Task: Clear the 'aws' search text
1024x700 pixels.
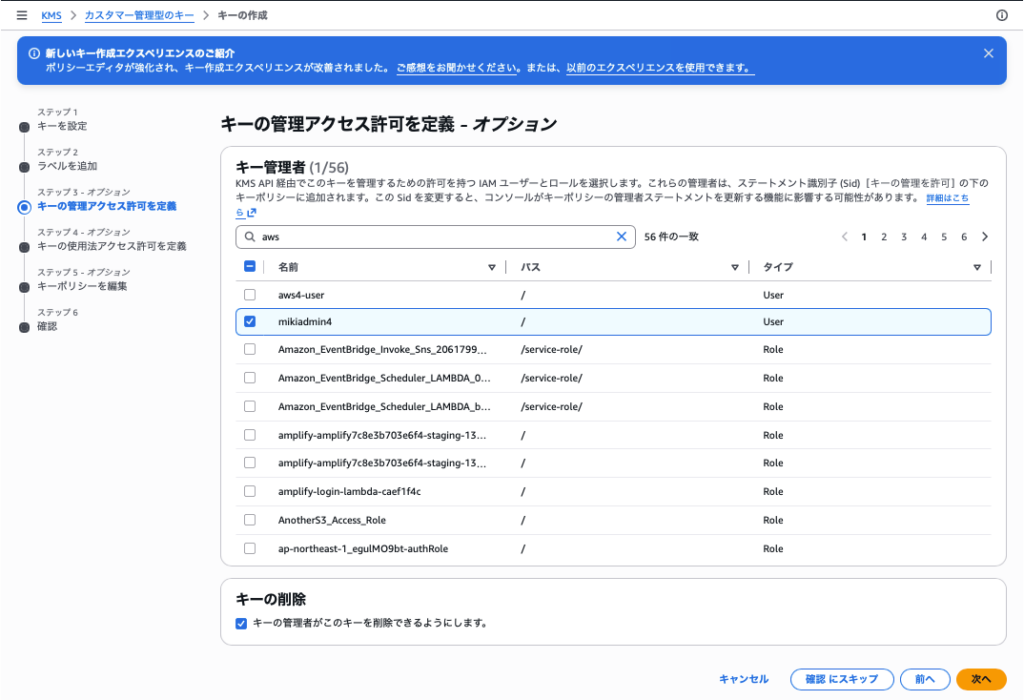Action: [621, 236]
